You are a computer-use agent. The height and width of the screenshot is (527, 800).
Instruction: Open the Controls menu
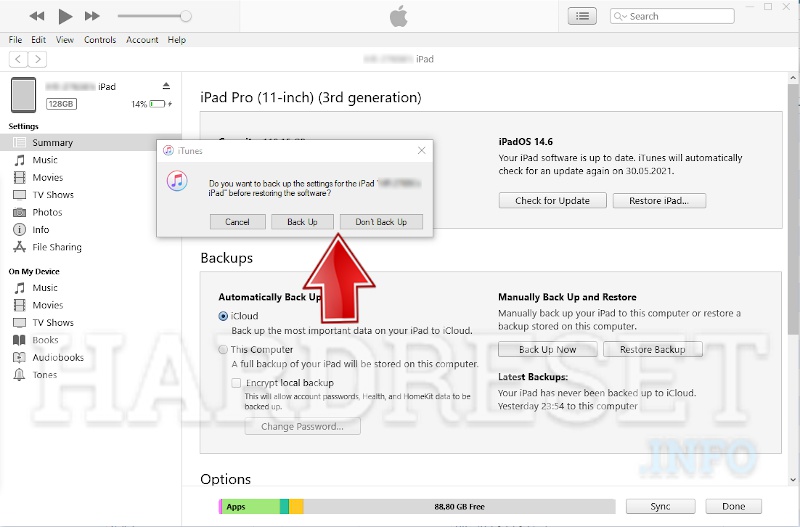(100, 40)
